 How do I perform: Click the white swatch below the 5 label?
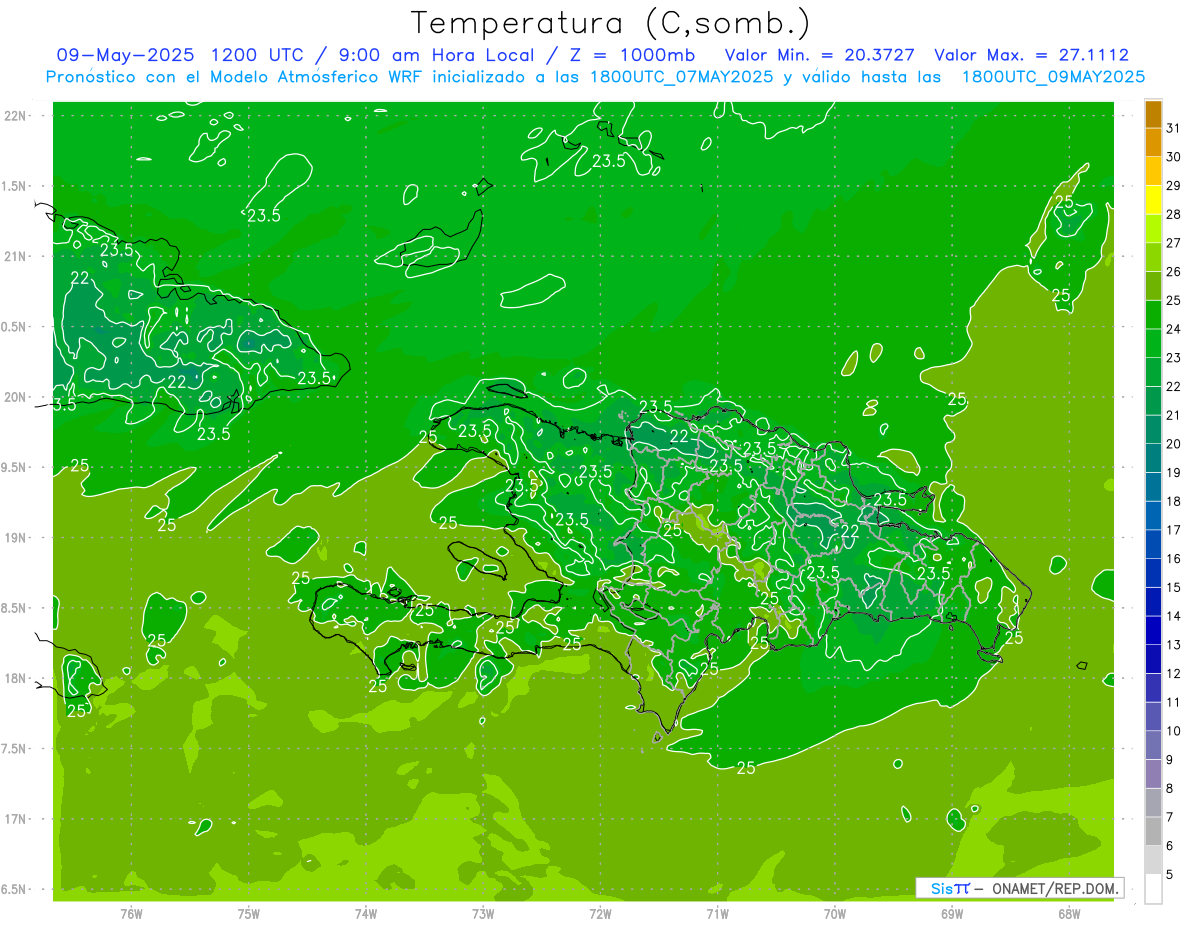tap(1153, 889)
